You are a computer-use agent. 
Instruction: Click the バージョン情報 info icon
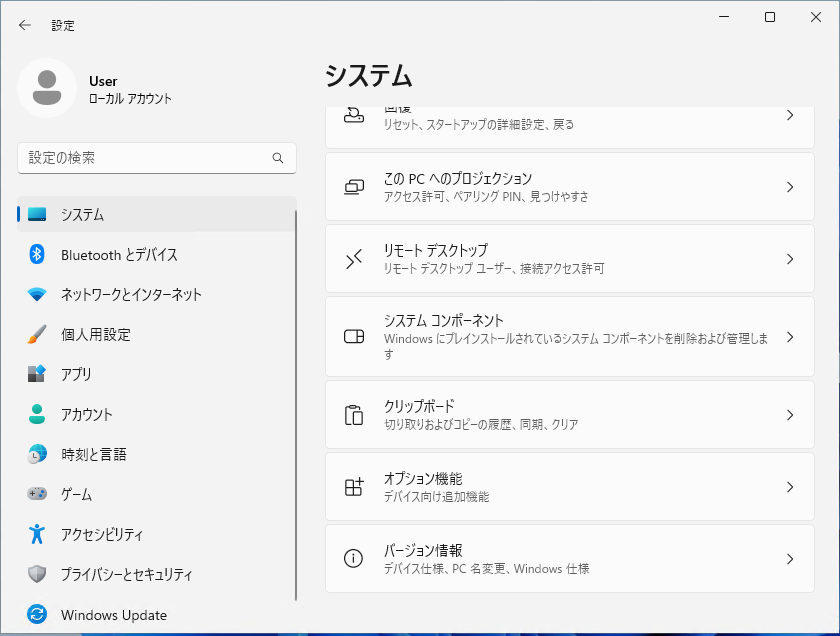354,558
